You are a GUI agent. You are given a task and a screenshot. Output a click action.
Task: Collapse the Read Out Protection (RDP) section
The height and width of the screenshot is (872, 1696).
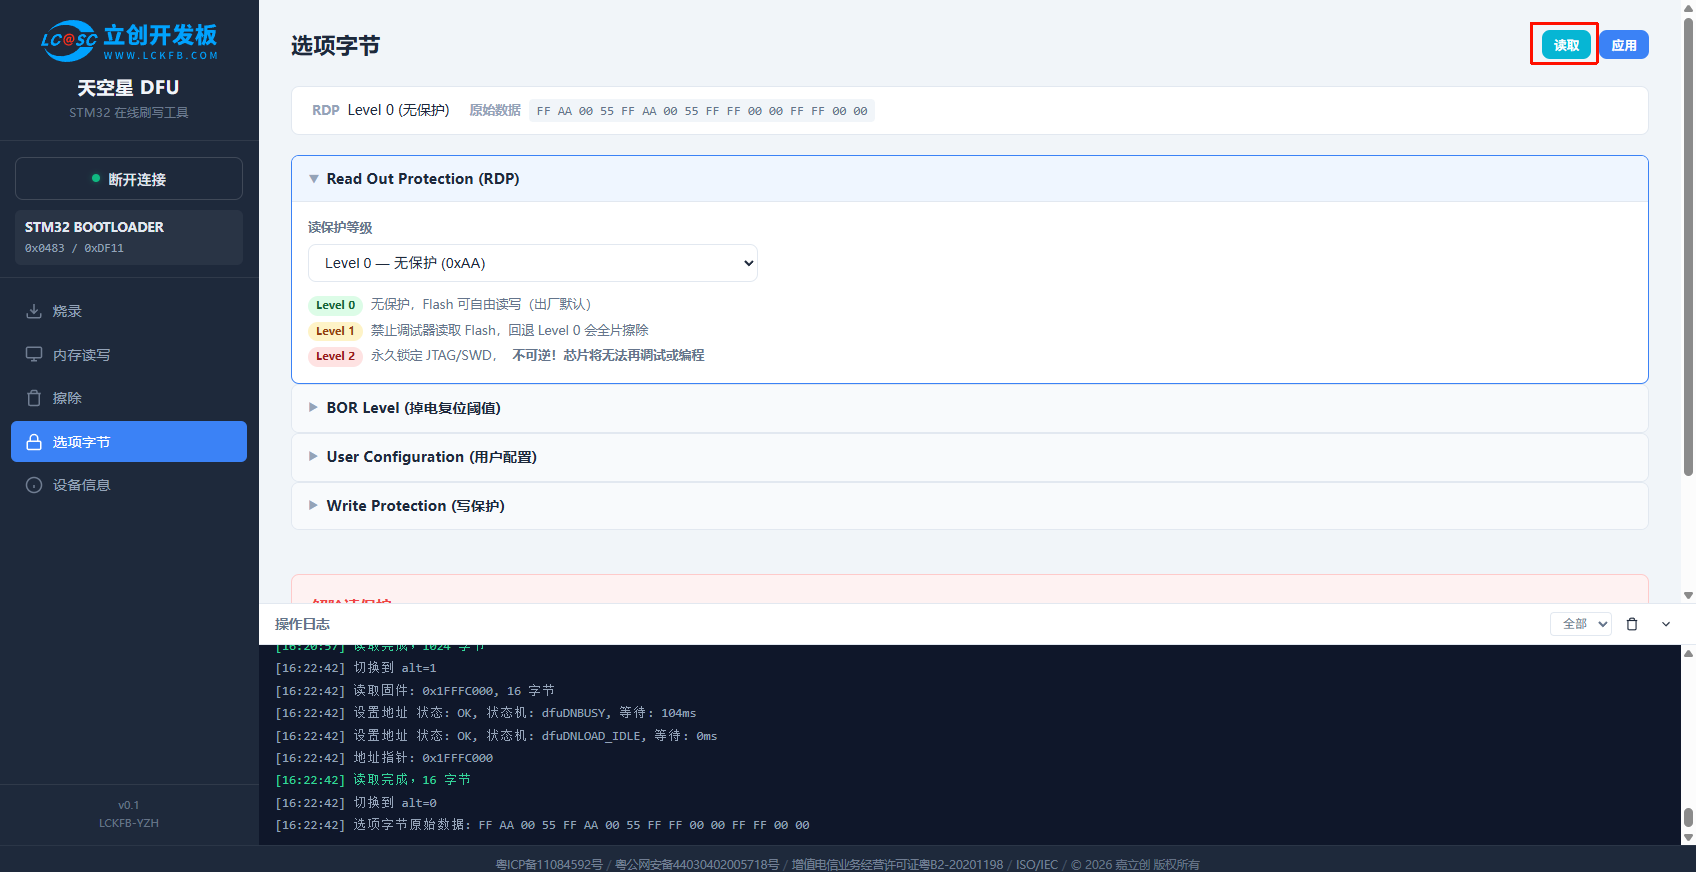pos(970,179)
